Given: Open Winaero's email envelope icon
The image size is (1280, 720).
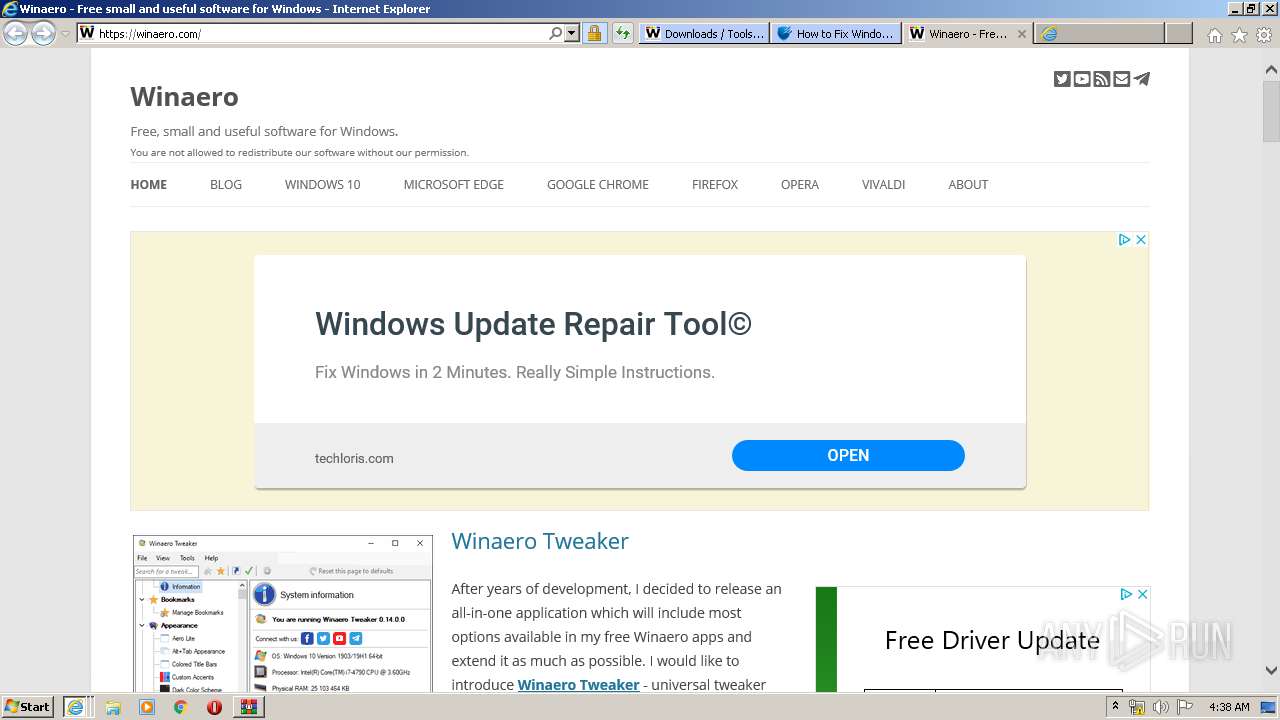Looking at the screenshot, I should pos(1122,79).
